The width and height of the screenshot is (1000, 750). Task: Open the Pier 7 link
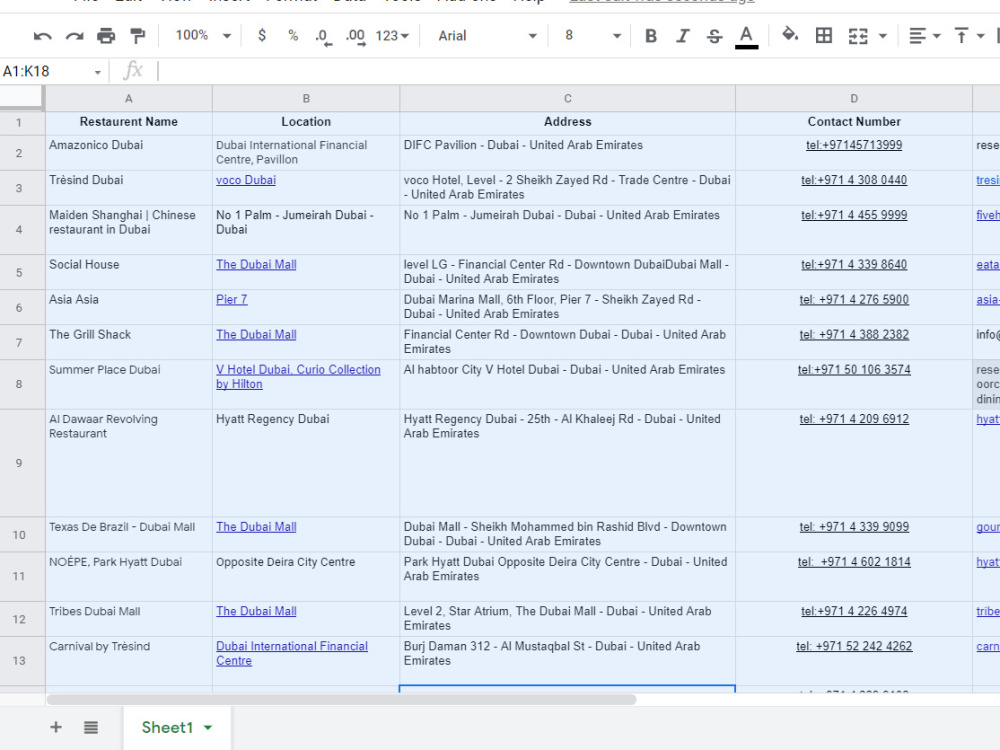tap(232, 299)
